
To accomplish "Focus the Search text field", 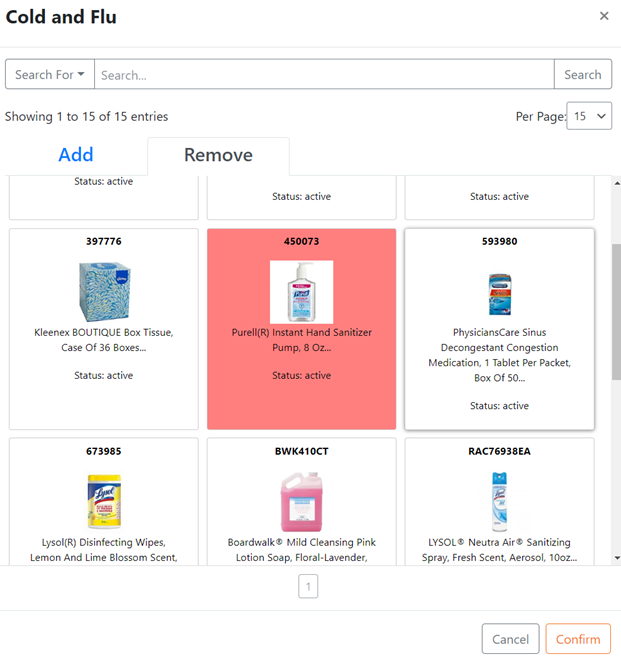I will pyautogui.click(x=324, y=74).
